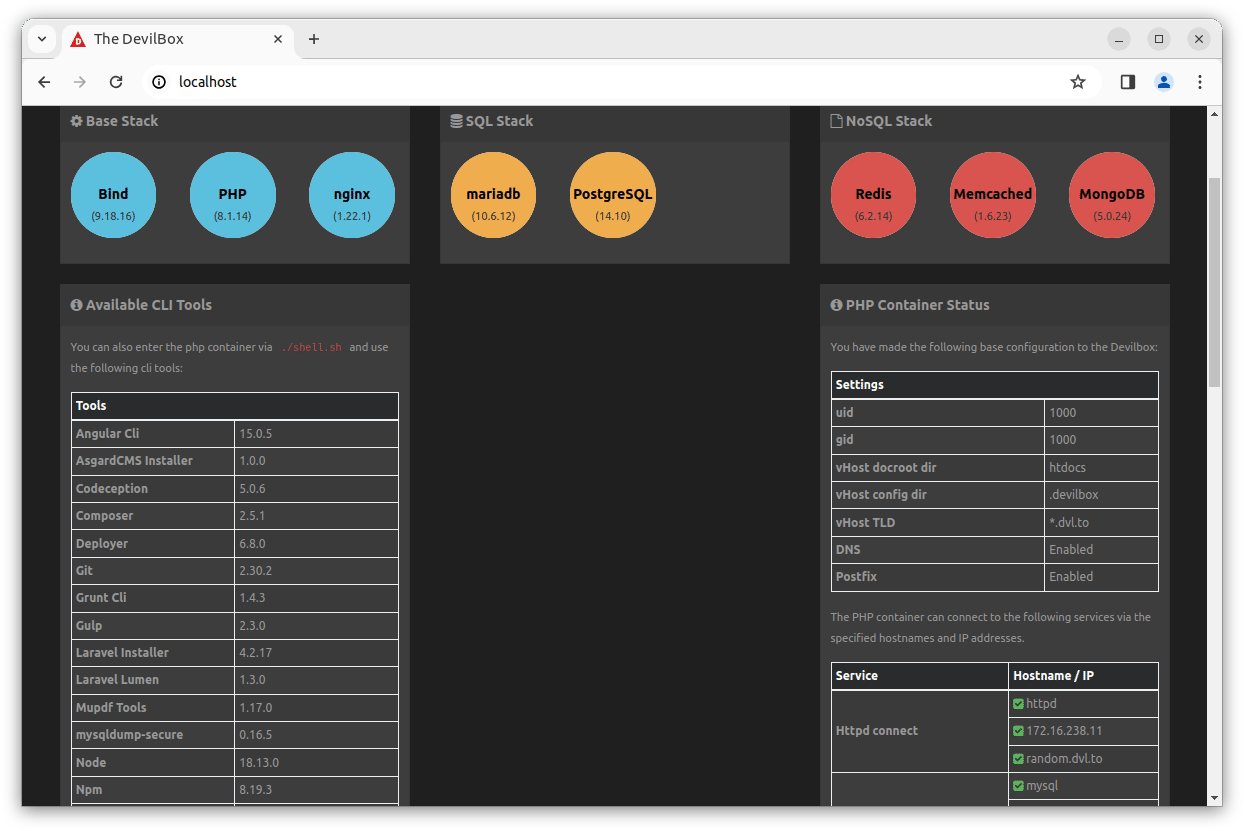
Task: Open the tab search dropdown arrow
Action: [x=42, y=39]
